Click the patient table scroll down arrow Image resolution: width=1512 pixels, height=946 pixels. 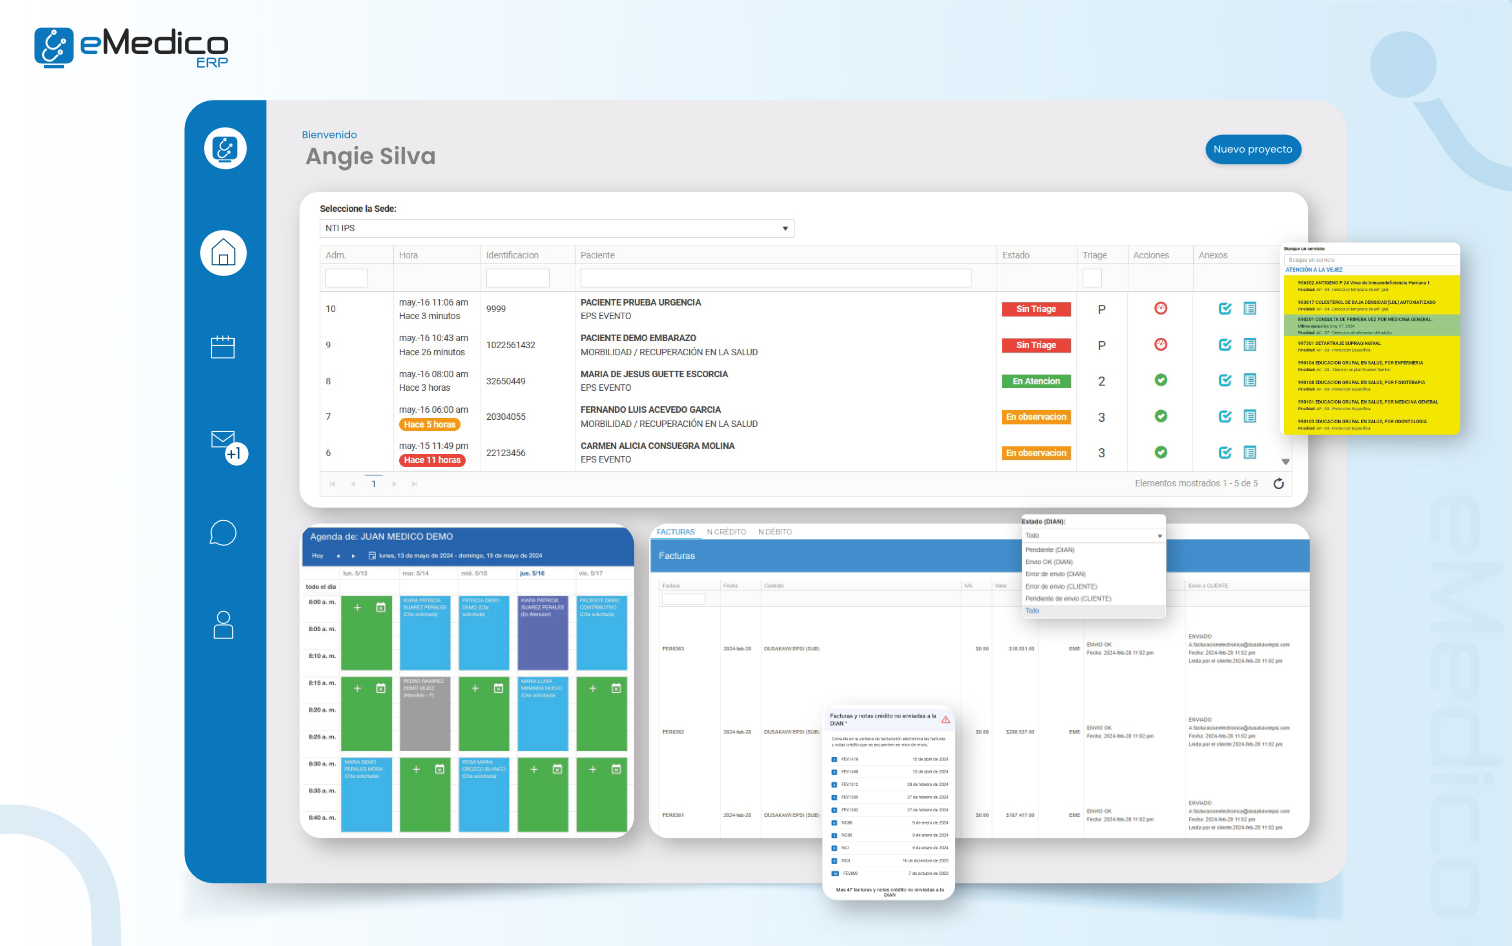tap(1286, 462)
